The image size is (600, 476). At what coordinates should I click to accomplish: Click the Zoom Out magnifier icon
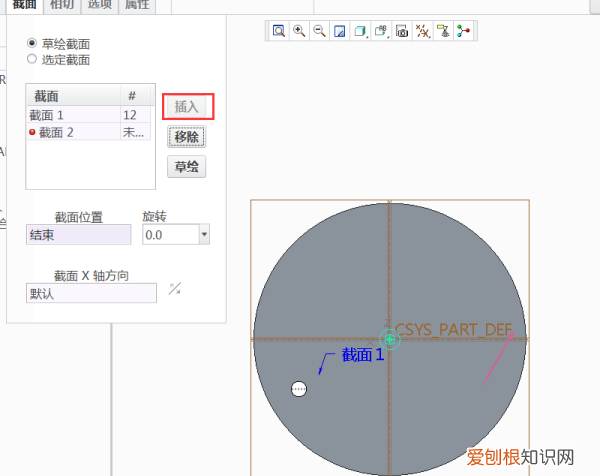(320, 31)
